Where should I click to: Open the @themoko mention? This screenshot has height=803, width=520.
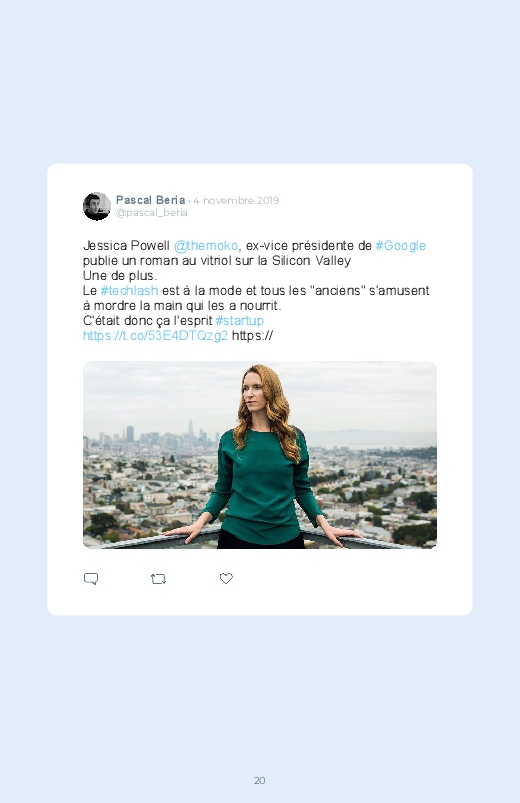pyautogui.click(x=206, y=246)
